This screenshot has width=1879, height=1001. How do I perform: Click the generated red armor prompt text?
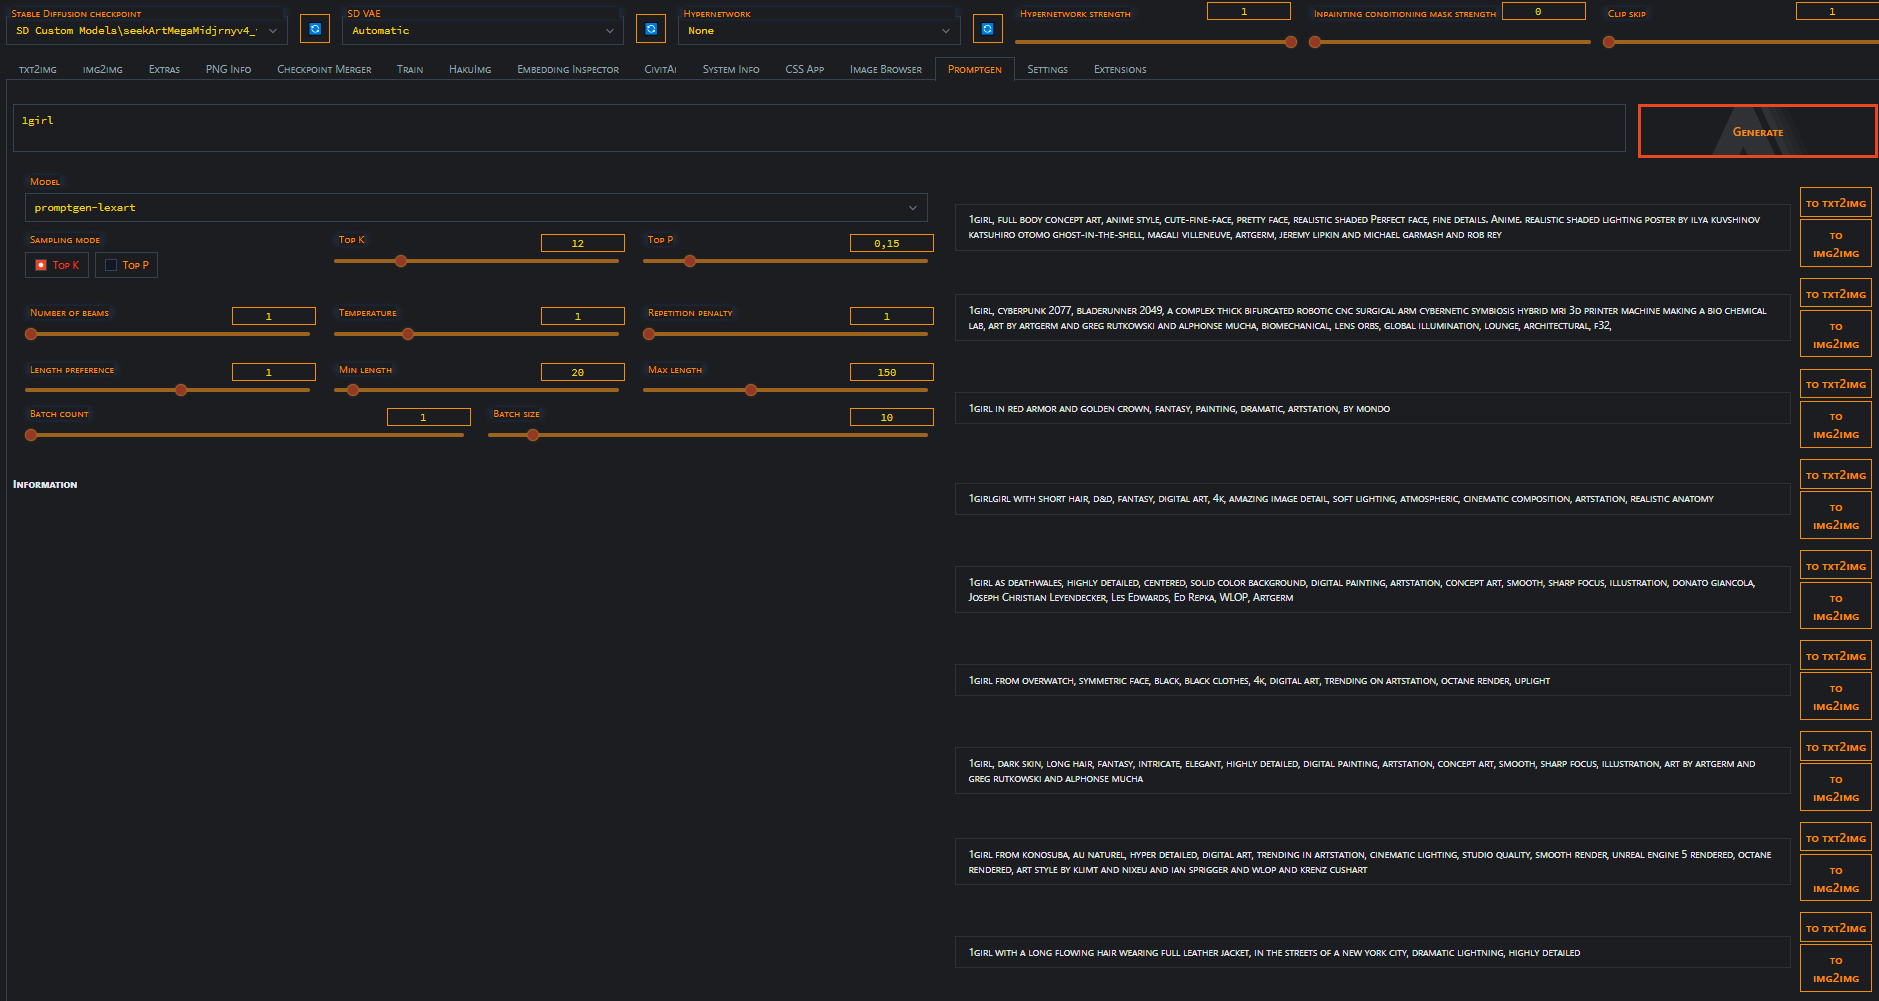point(1179,409)
